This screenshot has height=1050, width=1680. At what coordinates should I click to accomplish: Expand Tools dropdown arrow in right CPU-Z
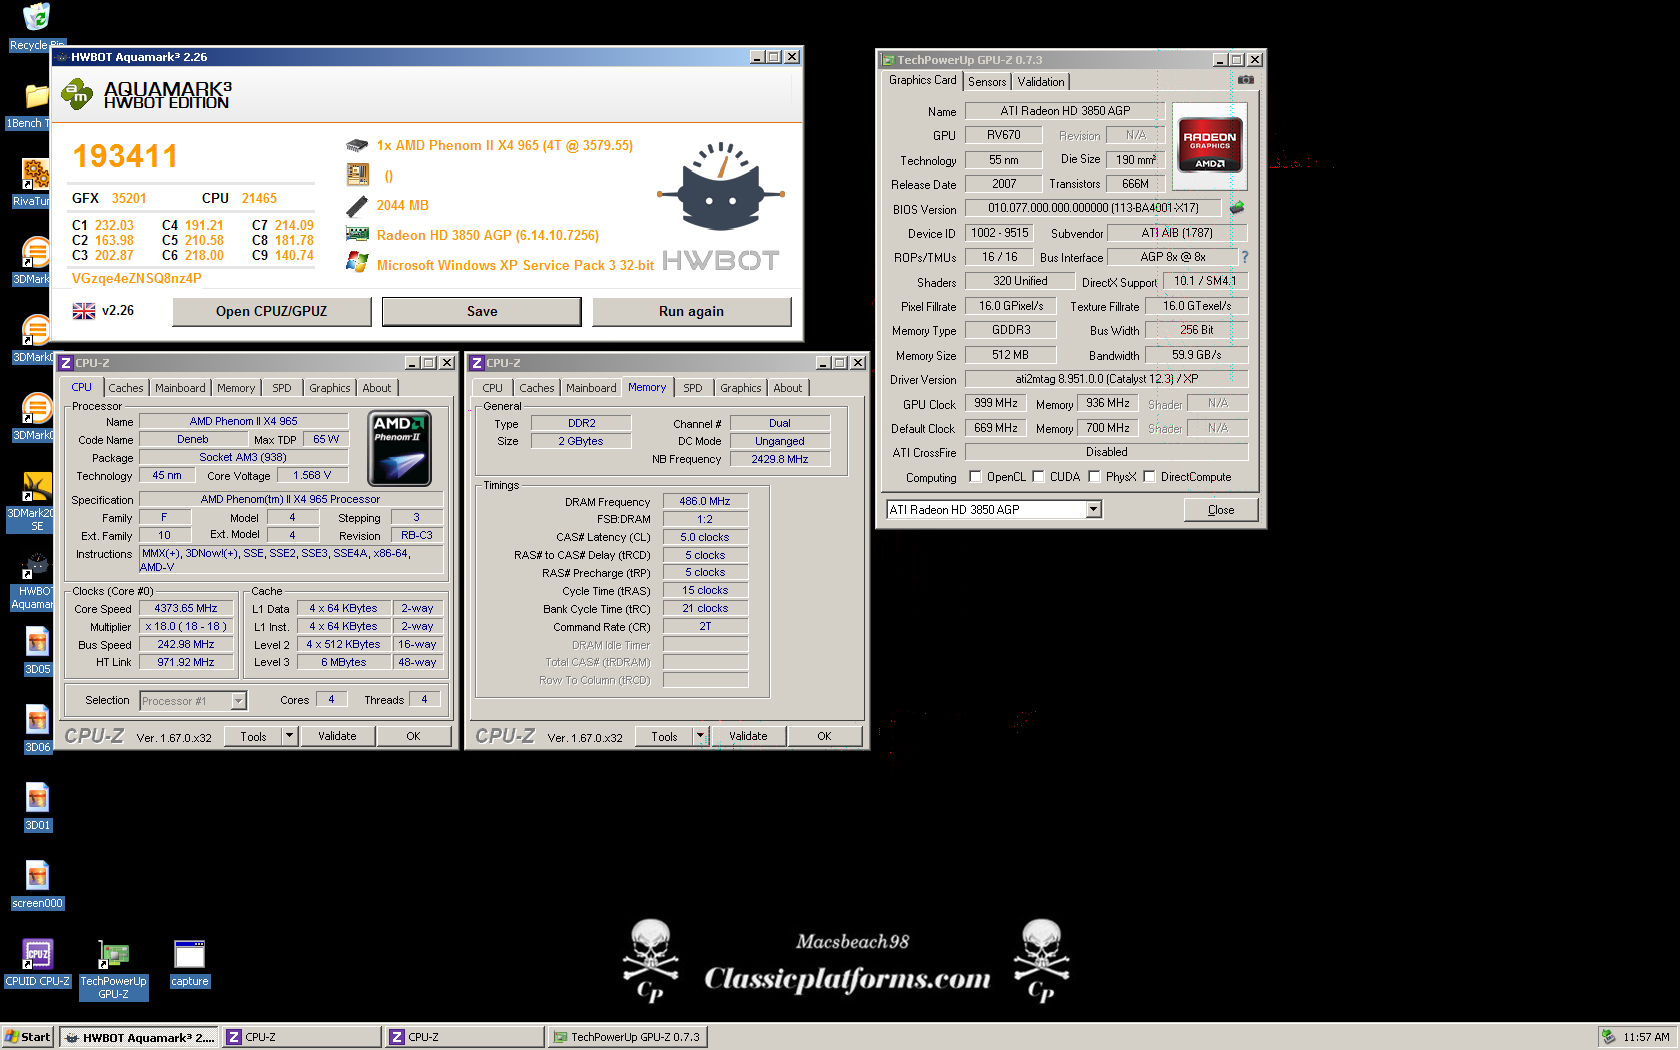point(700,736)
